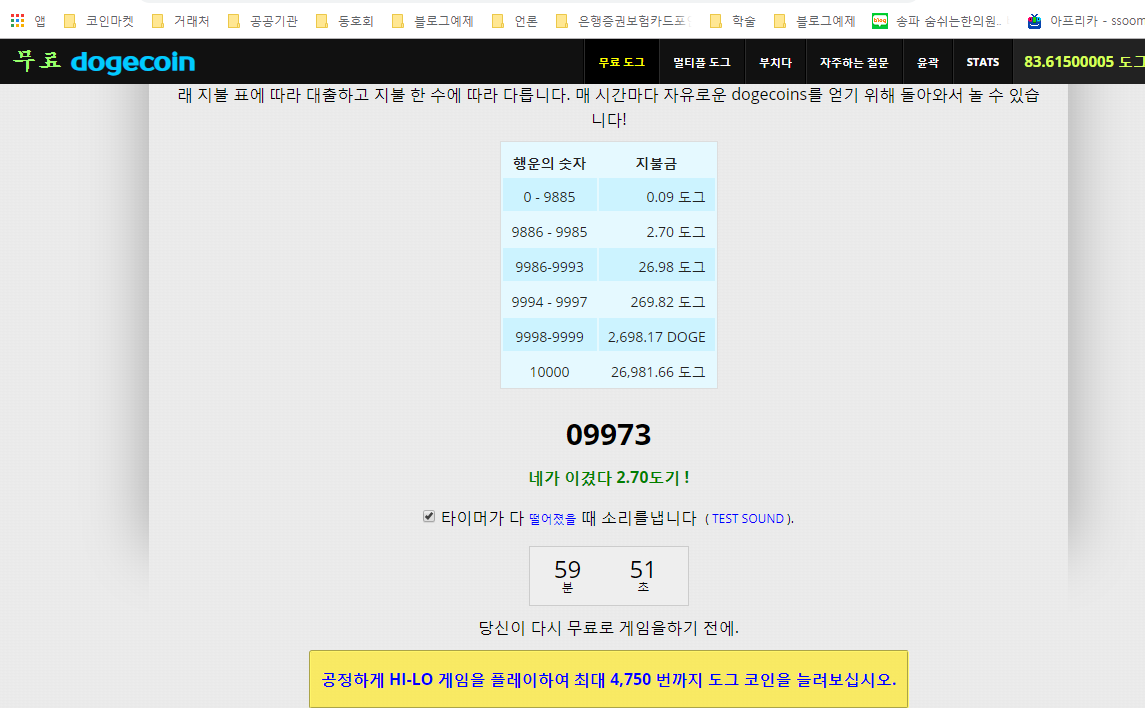
Task: Open the 거래처 bookmark folder
Action: [x=180, y=21]
